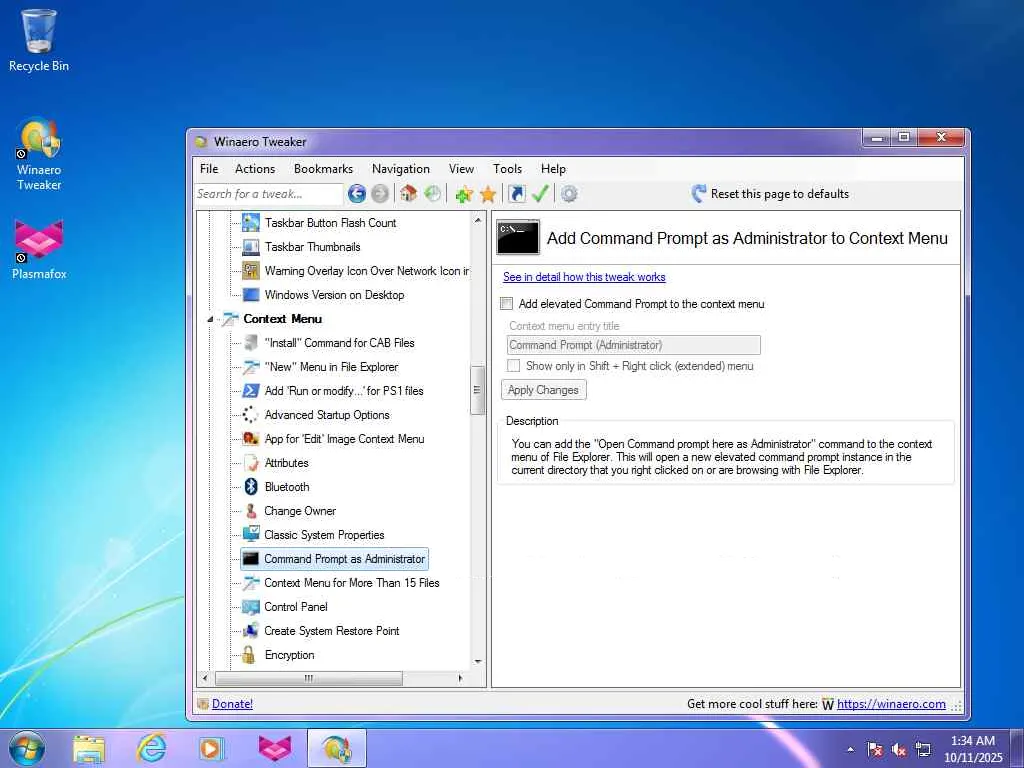Image resolution: width=1024 pixels, height=768 pixels.
Task: Click the Classic System Properties monitor icon
Action: pyautogui.click(x=251, y=534)
